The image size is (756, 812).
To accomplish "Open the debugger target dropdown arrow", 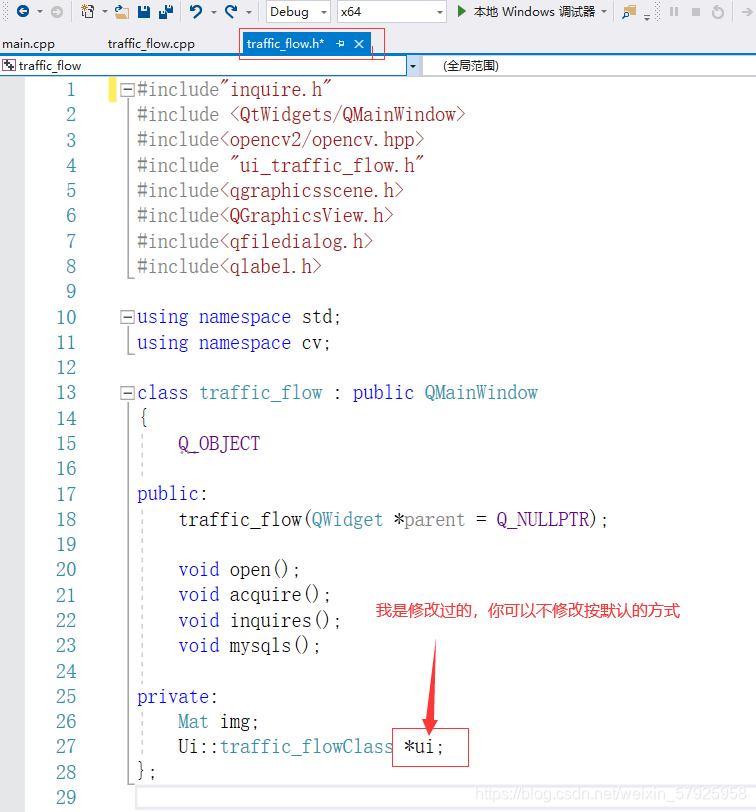I will pos(604,11).
